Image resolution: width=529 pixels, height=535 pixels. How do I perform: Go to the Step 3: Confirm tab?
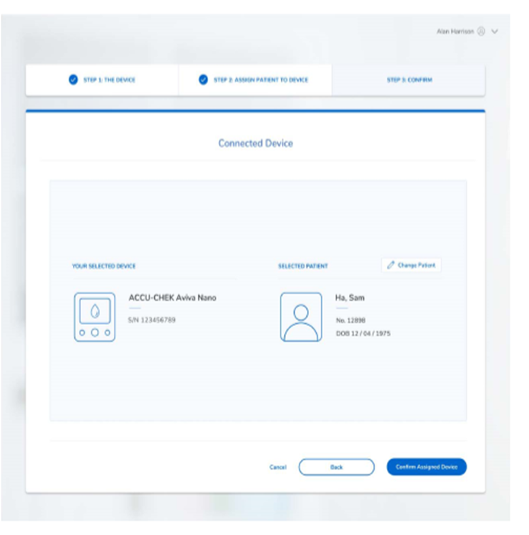[x=409, y=80]
